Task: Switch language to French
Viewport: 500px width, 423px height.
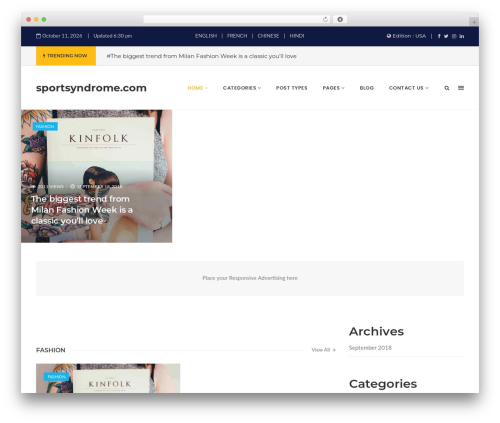Action: tap(237, 36)
